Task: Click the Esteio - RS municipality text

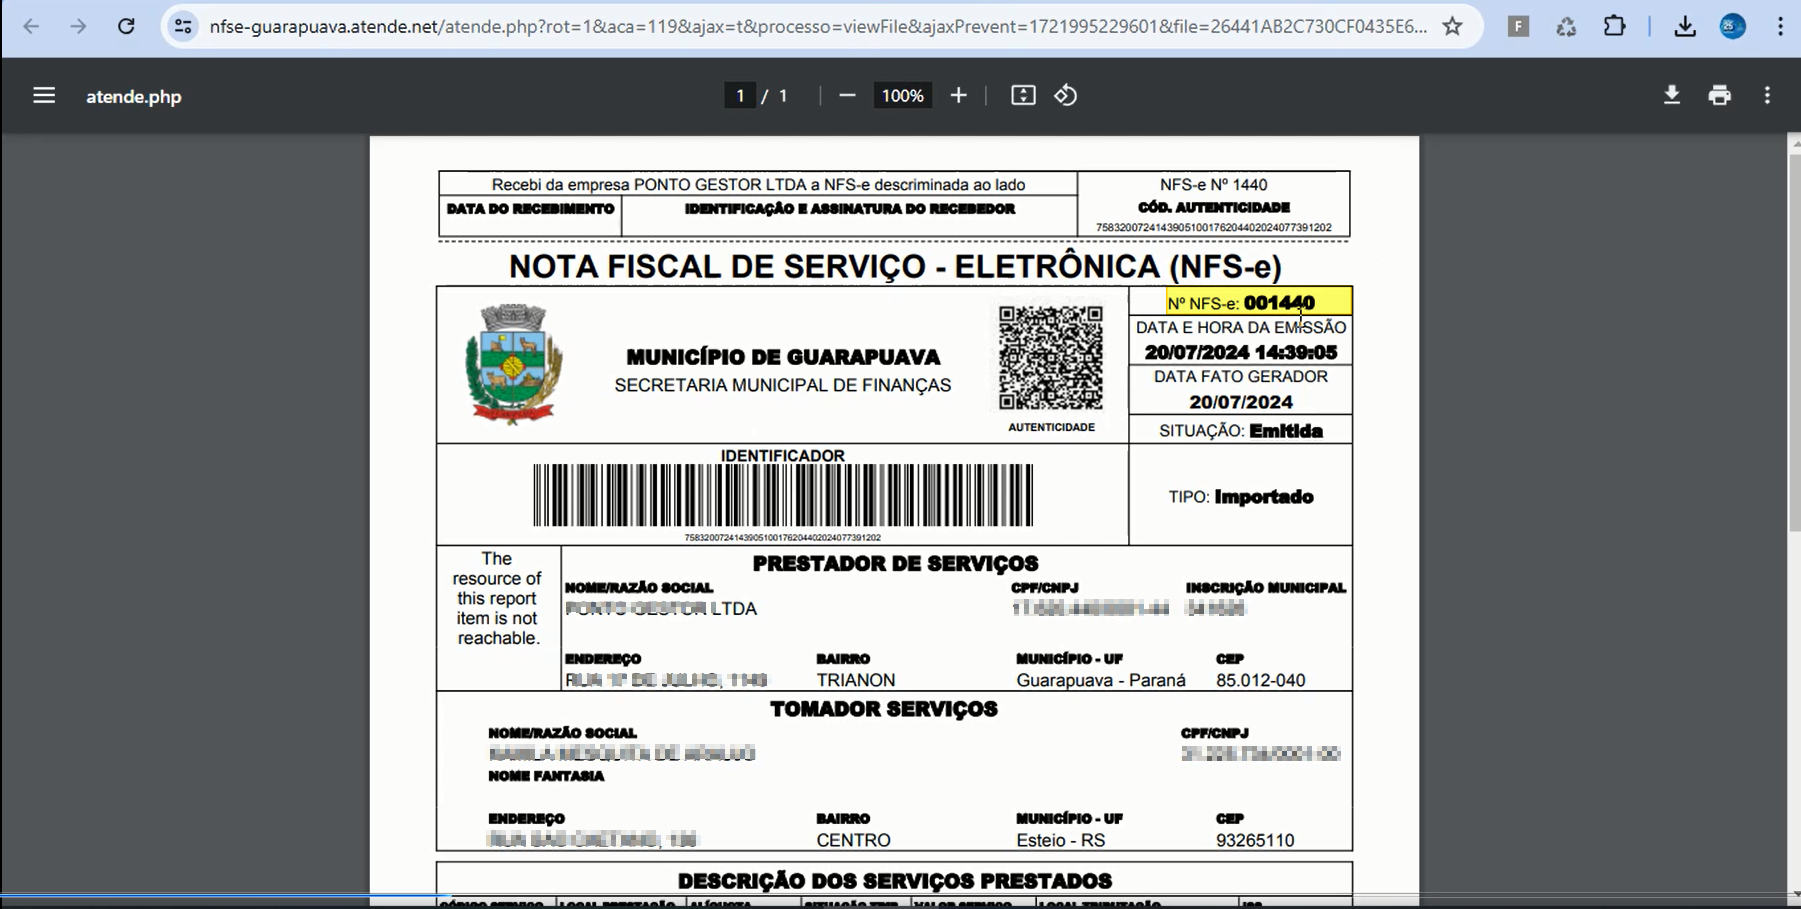Action: tap(1061, 840)
